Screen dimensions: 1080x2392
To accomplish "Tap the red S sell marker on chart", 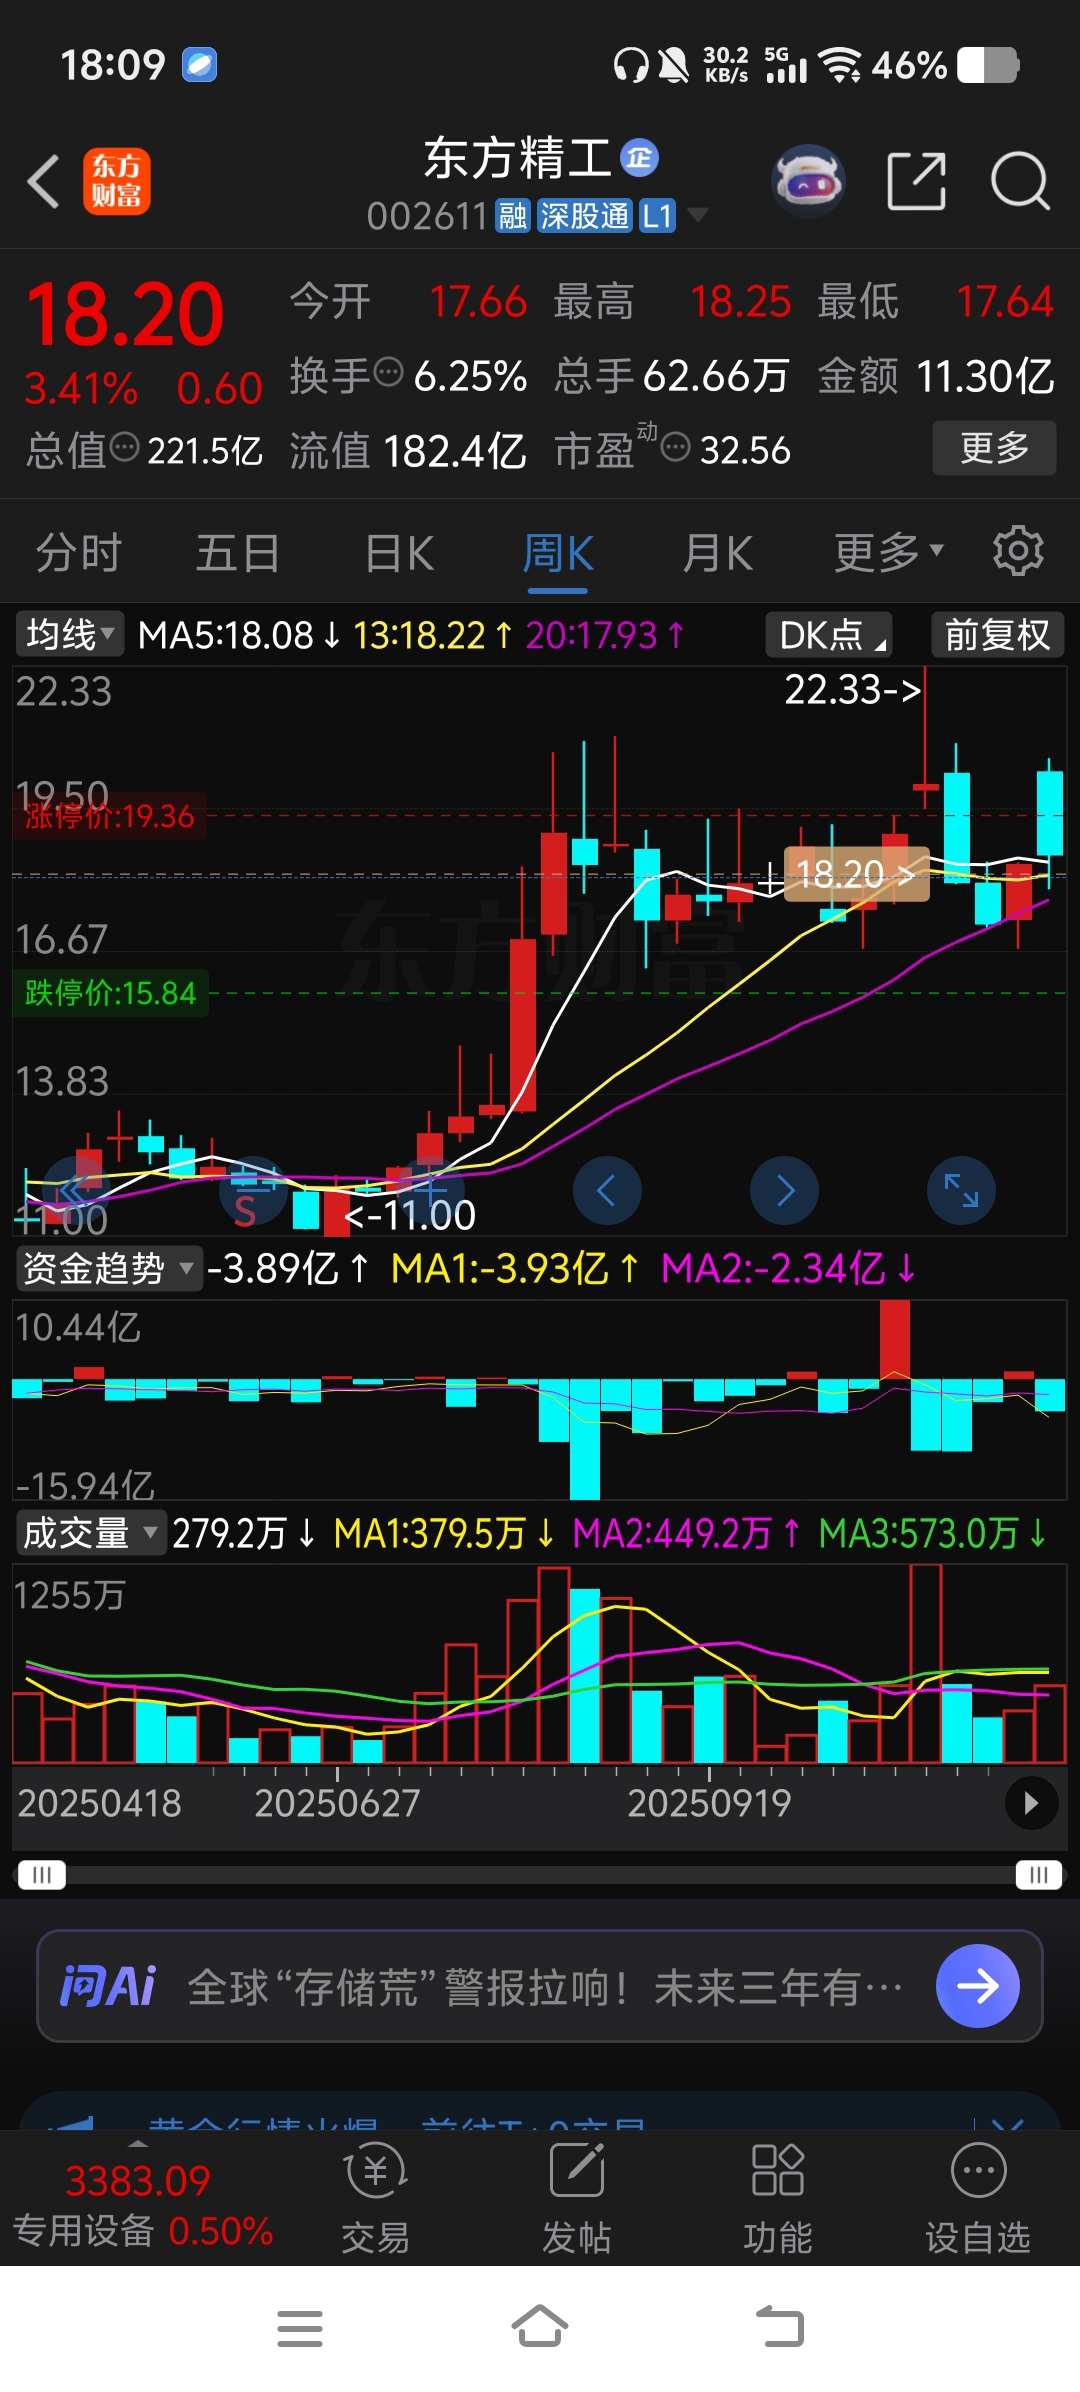I will click(x=245, y=1211).
